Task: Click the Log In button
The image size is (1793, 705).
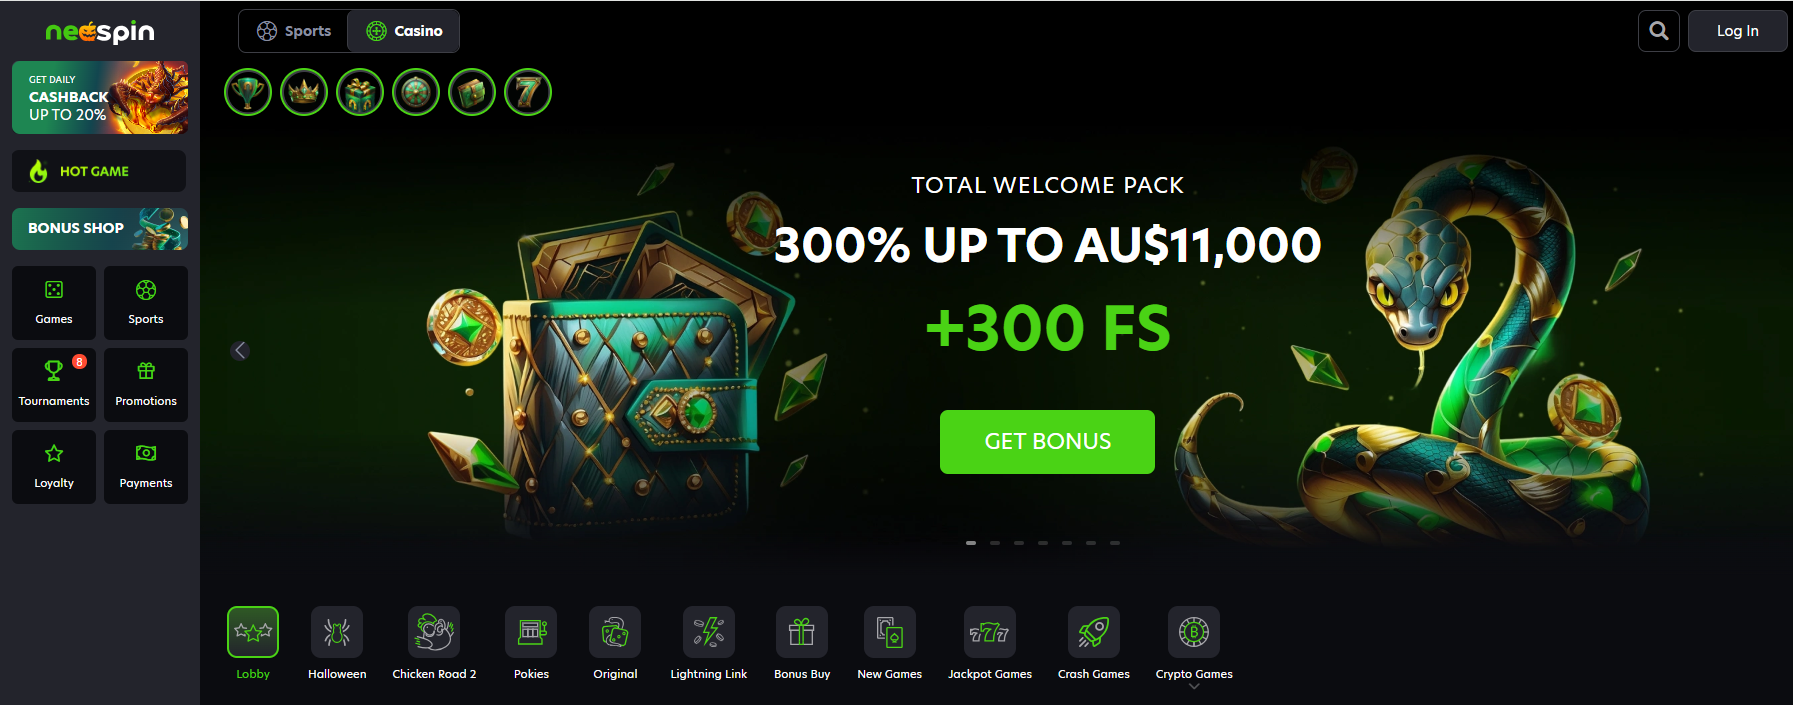Action: point(1737,31)
